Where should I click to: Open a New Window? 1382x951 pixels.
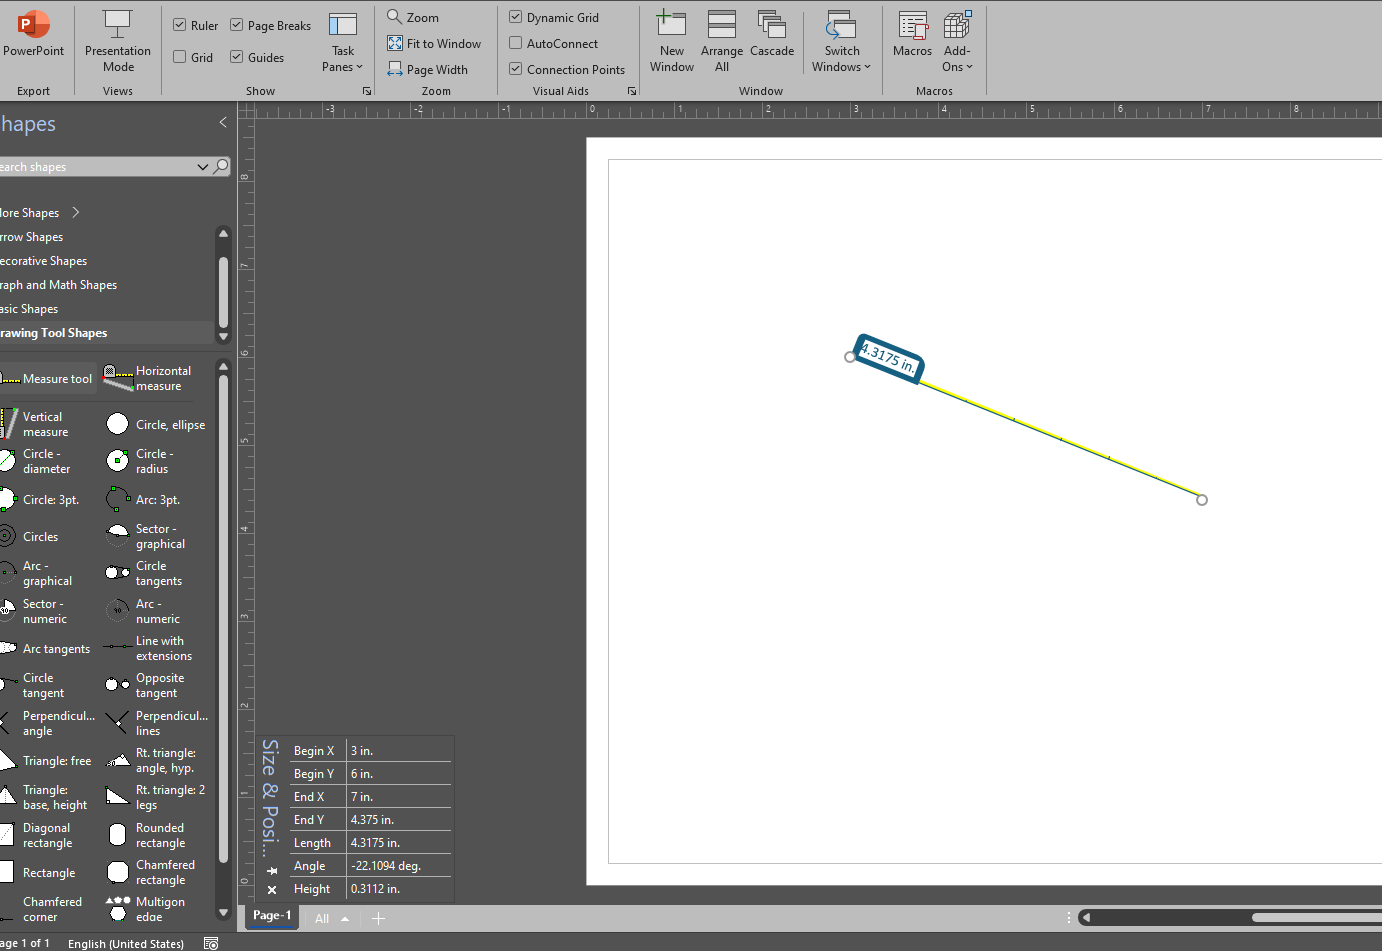[671, 41]
